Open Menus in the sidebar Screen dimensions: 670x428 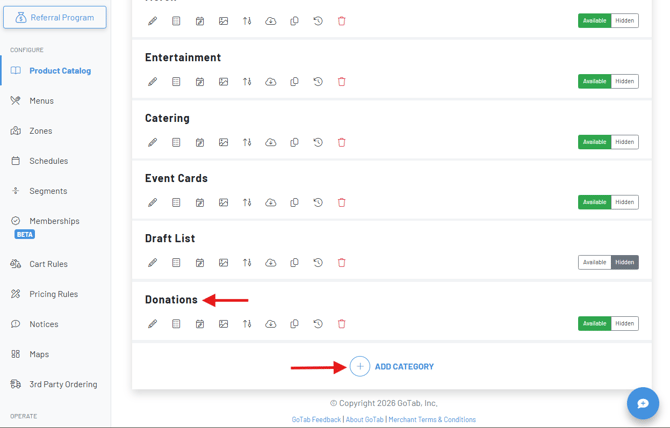41,101
